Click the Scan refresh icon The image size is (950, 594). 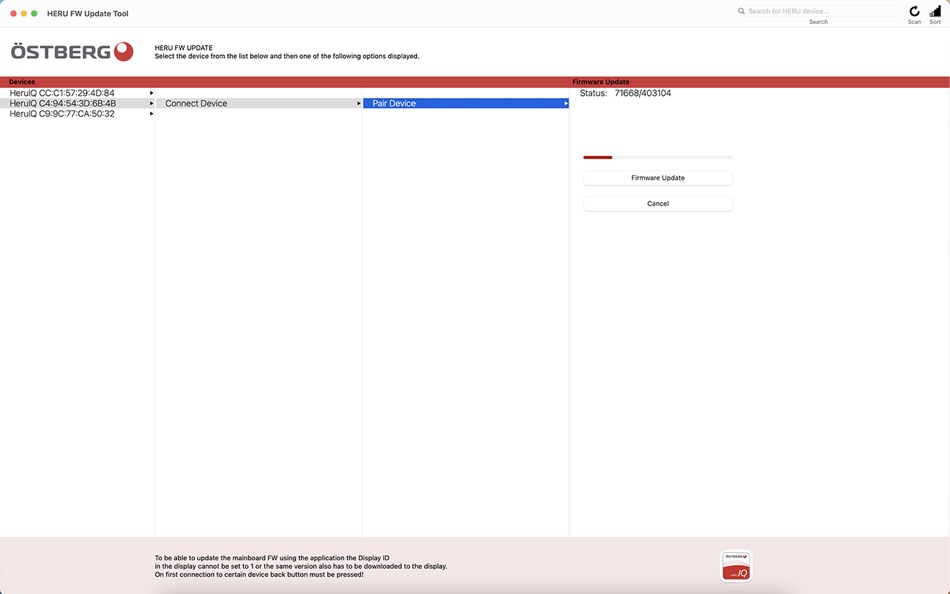click(914, 11)
